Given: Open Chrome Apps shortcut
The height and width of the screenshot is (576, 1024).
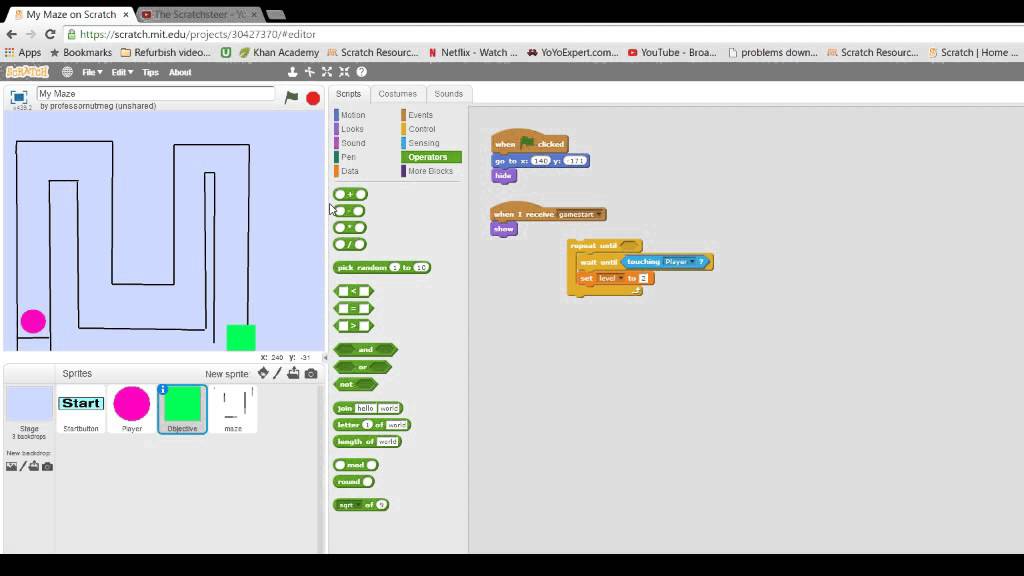Looking at the screenshot, I should (23, 52).
